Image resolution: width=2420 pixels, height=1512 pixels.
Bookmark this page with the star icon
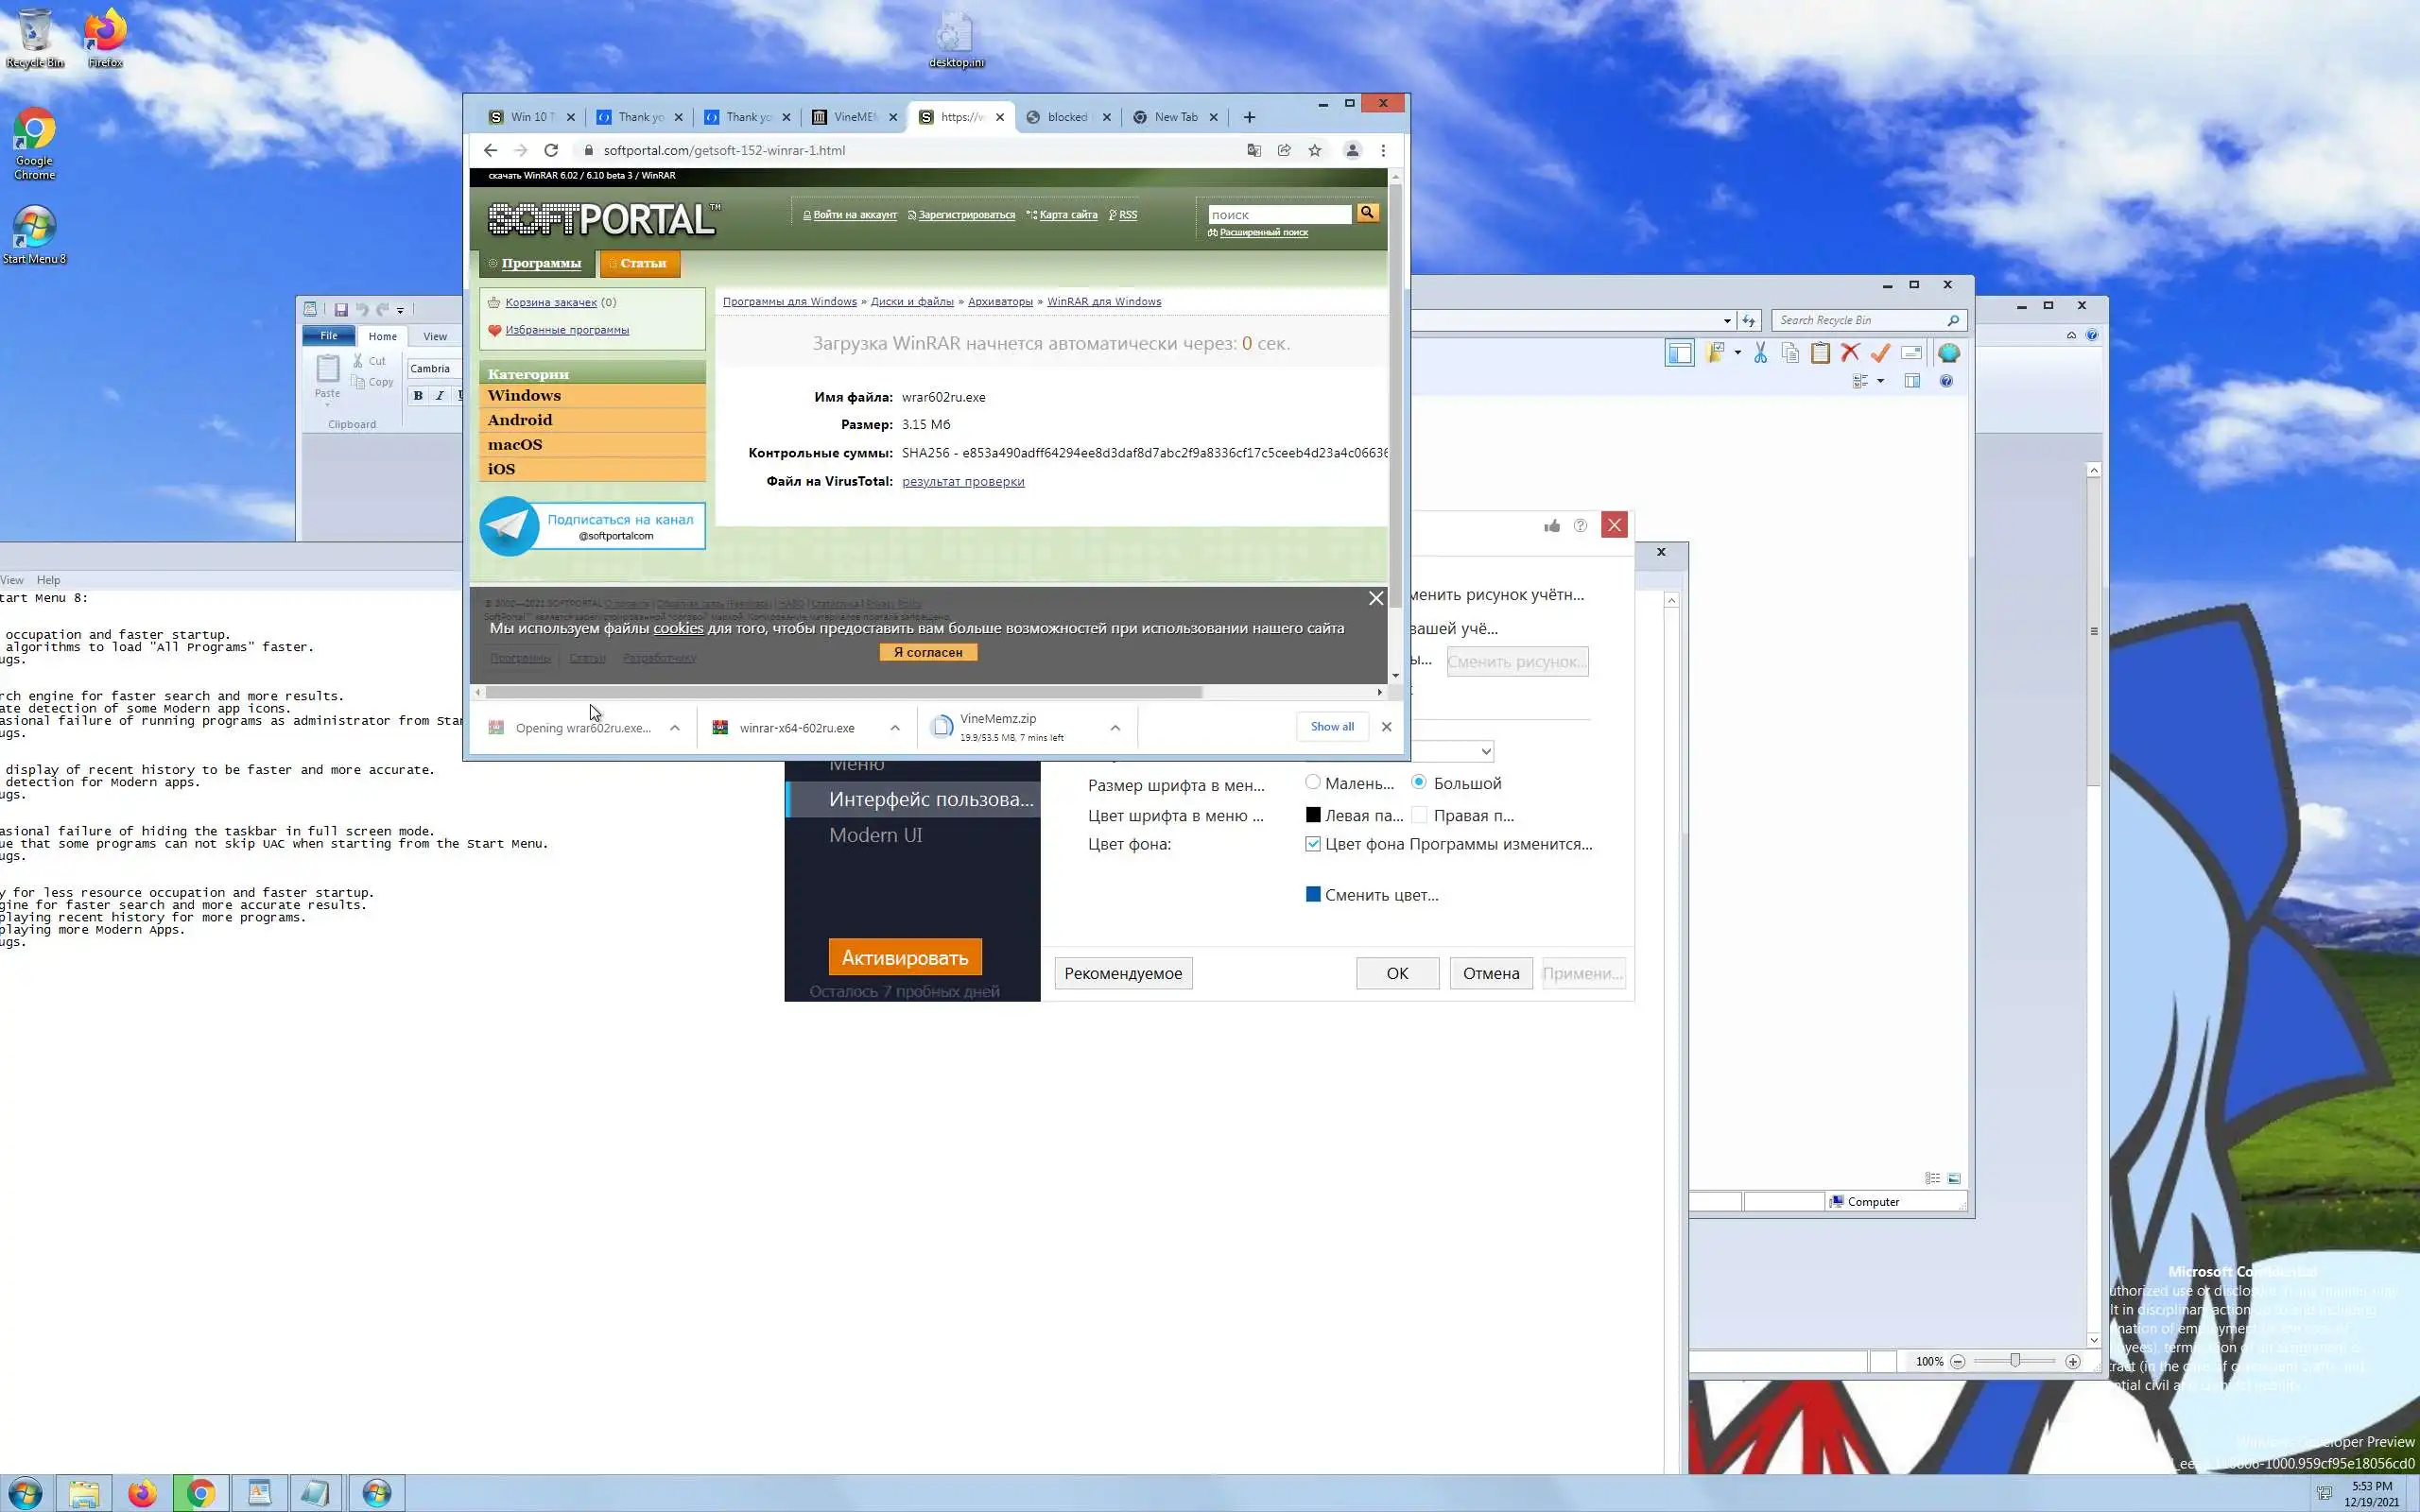pyautogui.click(x=1315, y=150)
